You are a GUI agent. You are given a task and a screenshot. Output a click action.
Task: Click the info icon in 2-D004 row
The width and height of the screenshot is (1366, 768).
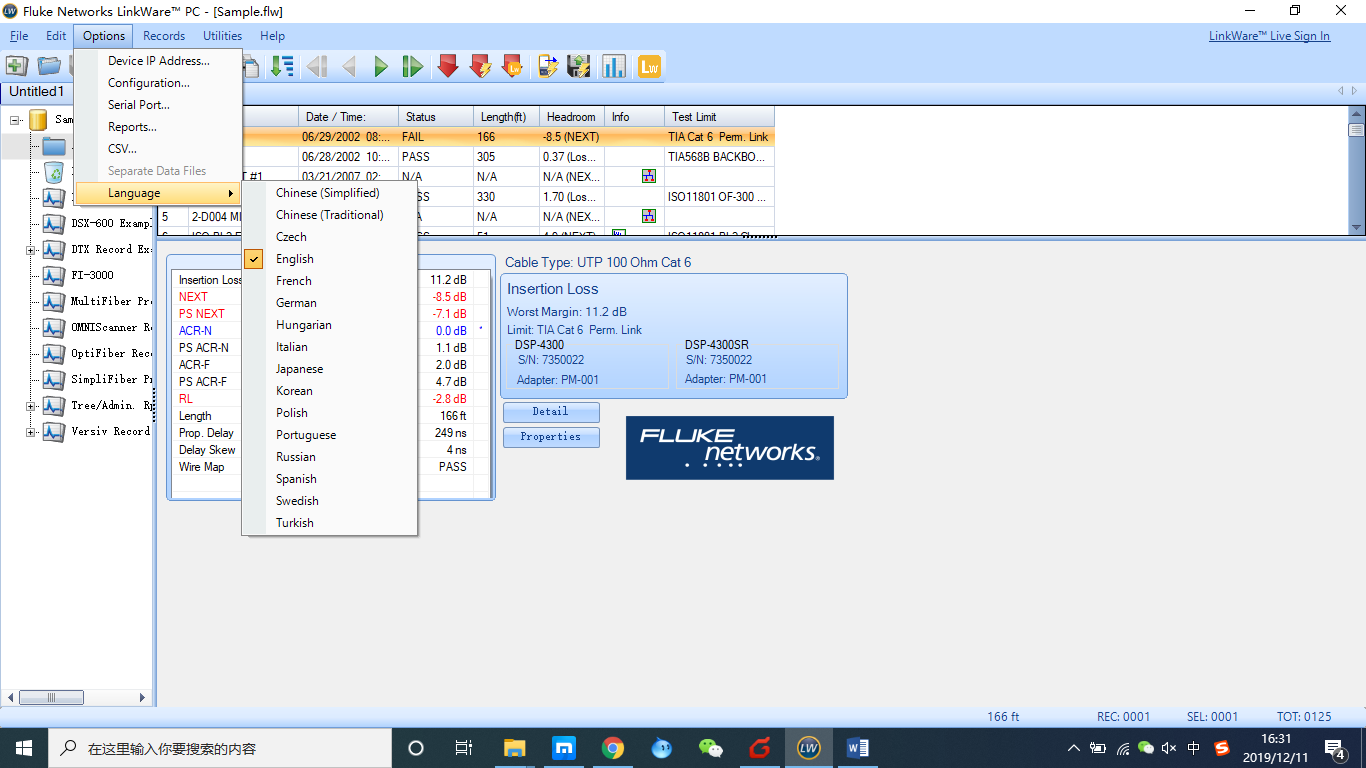point(649,216)
